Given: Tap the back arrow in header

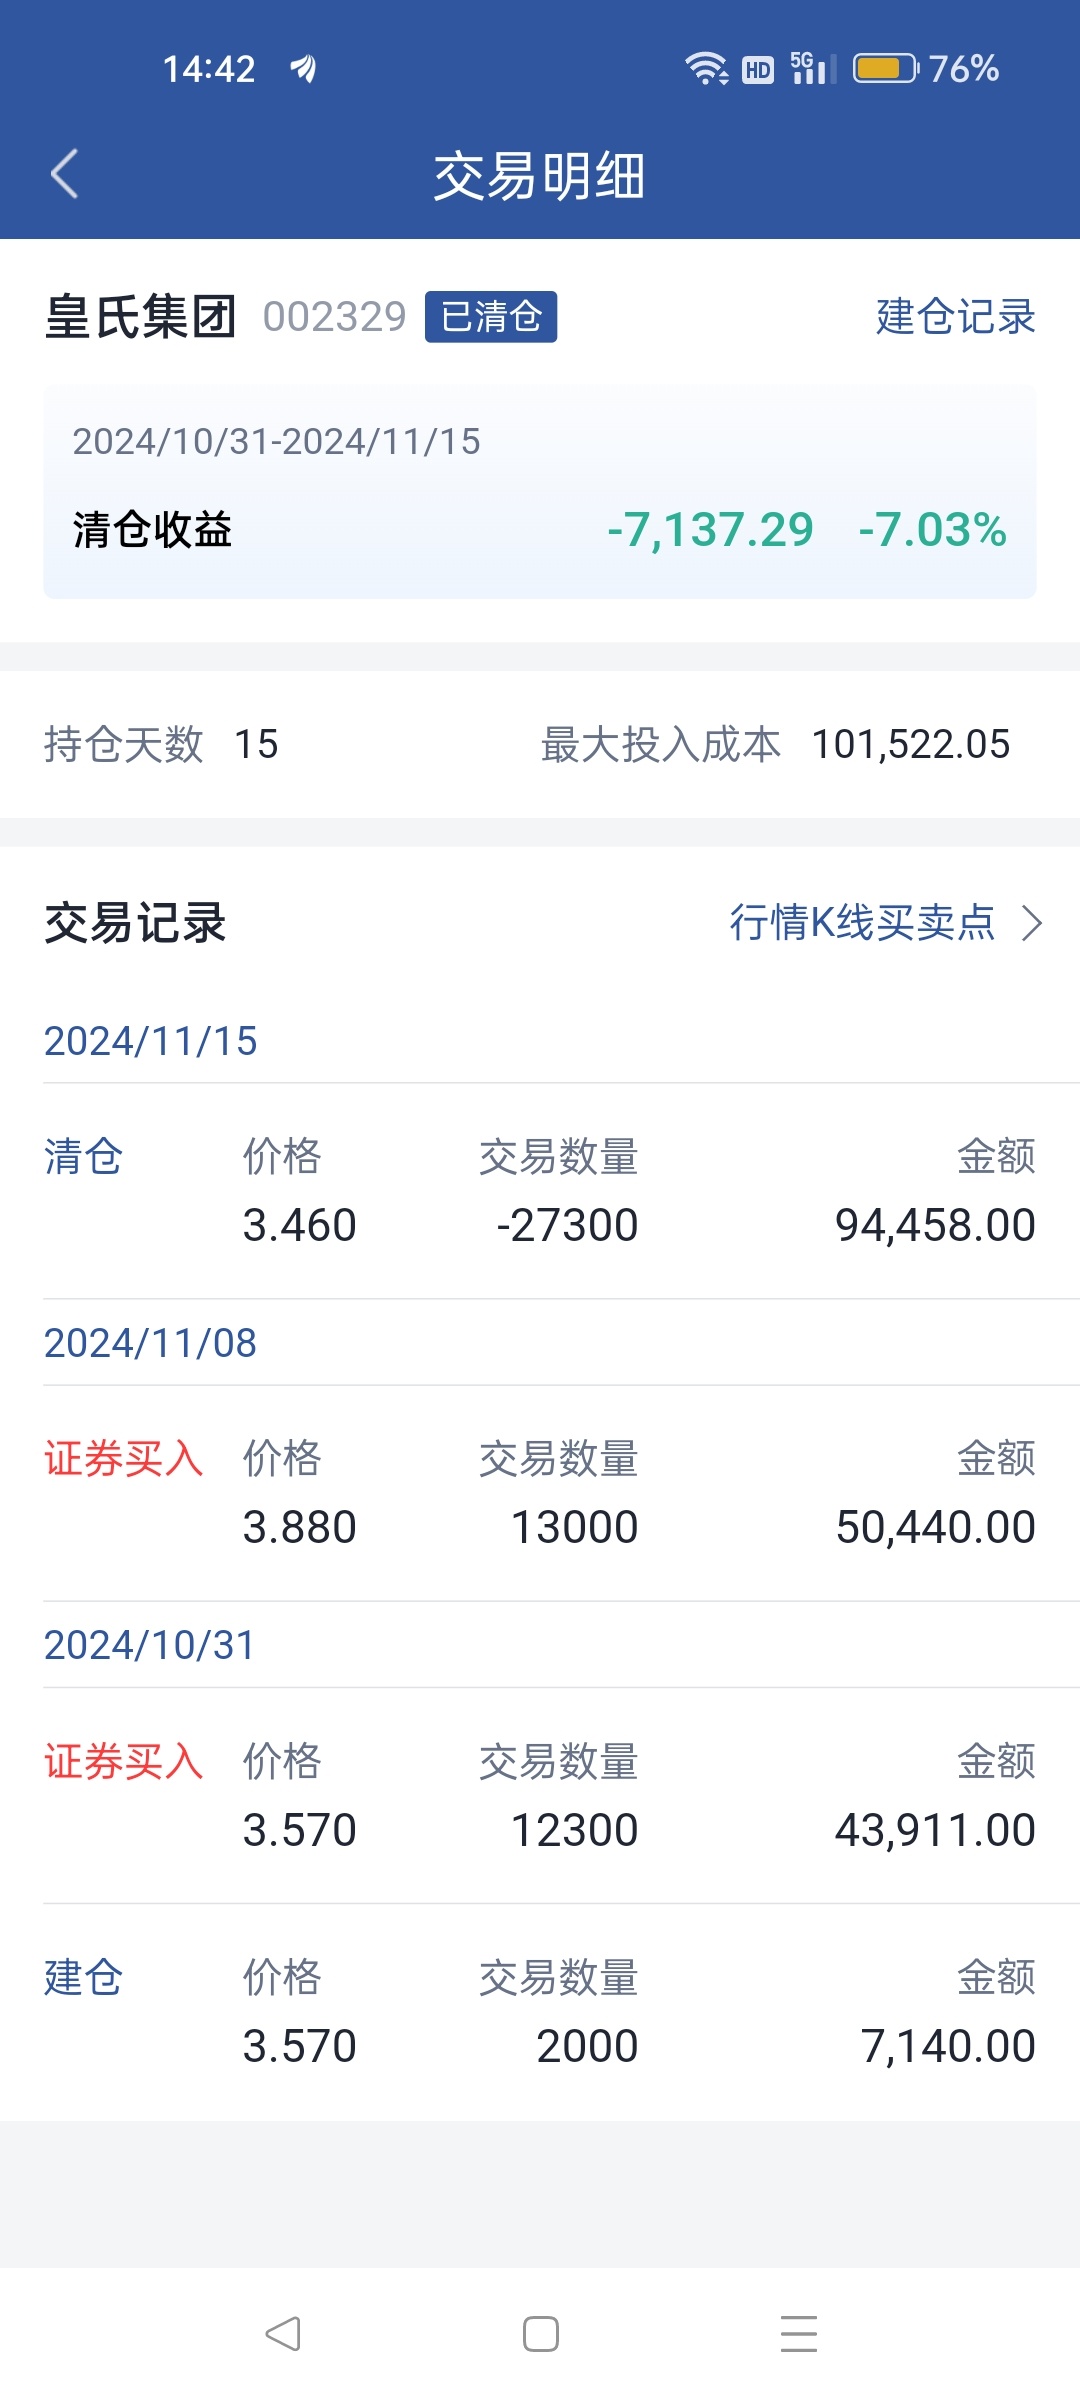Looking at the screenshot, I should tap(65, 175).
